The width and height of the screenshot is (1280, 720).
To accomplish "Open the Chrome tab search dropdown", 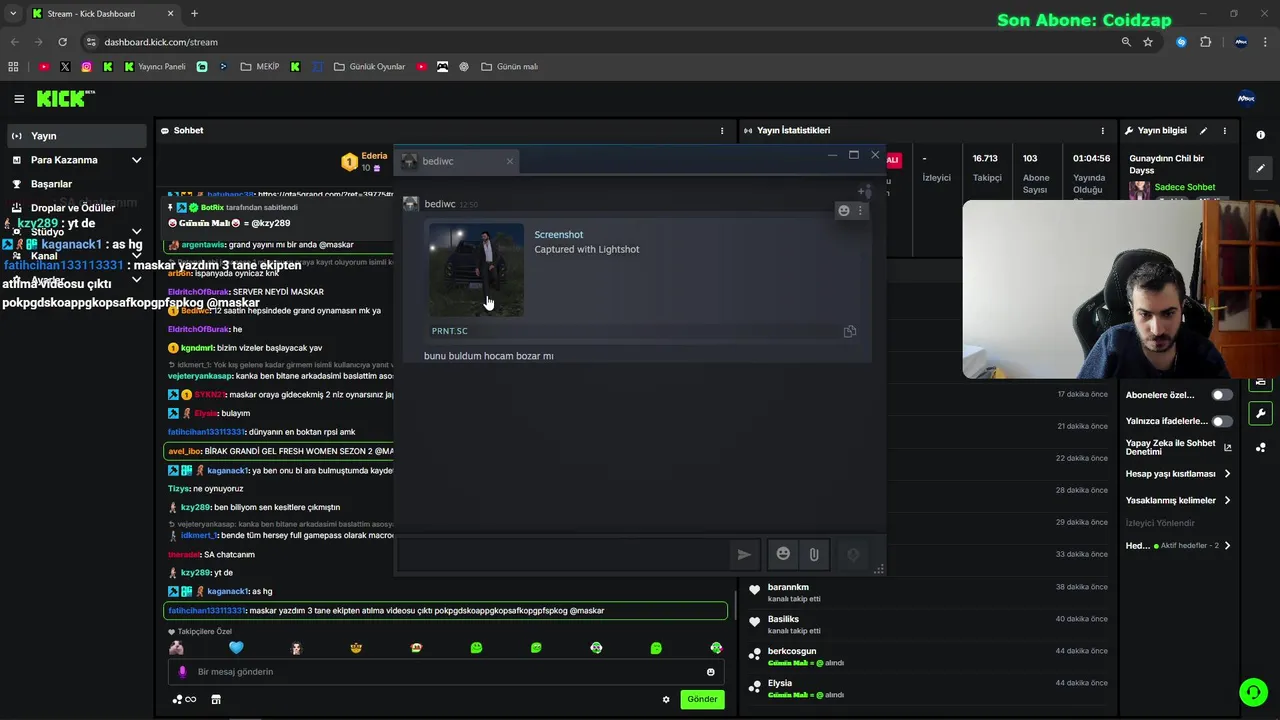I will point(13,14).
